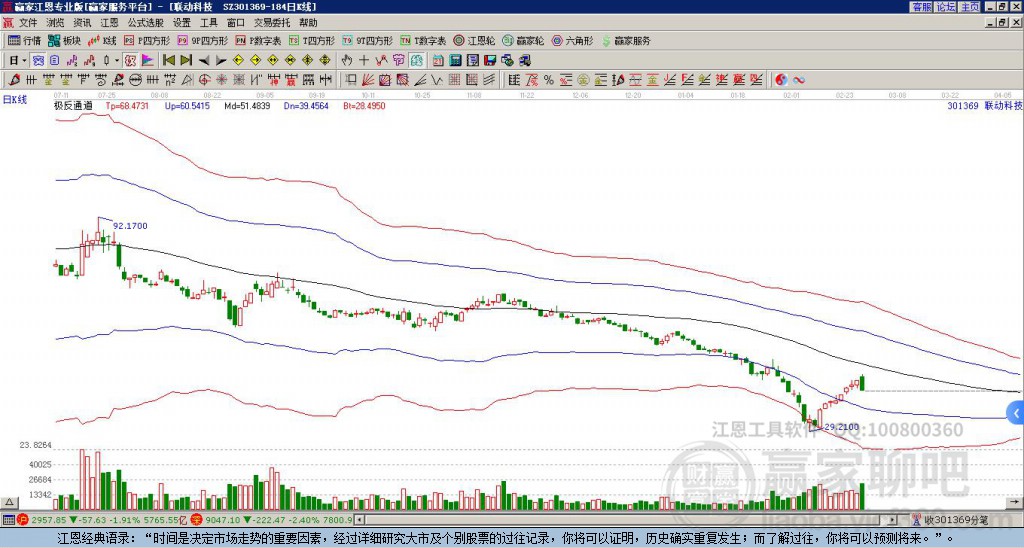Open 赢家服务 service panel
This screenshot has height=548, width=1024.
(626, 40)
